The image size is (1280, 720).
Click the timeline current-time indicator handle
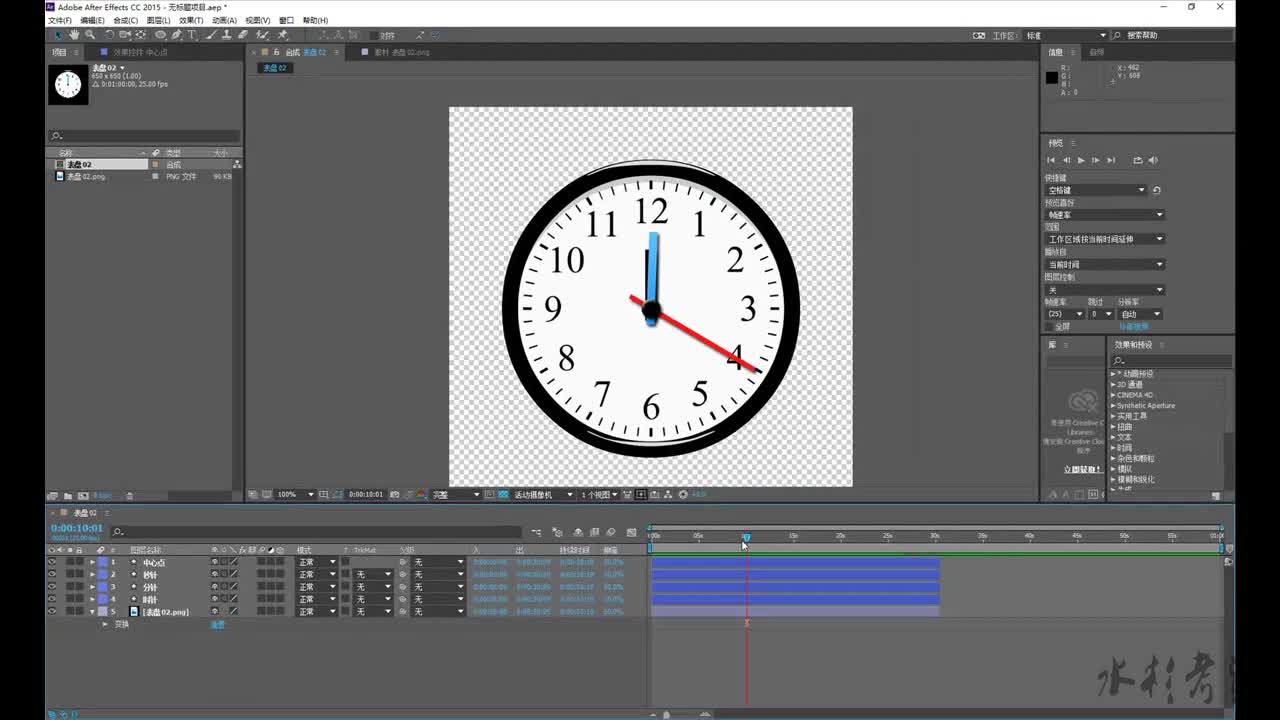[x=746, y=538]
